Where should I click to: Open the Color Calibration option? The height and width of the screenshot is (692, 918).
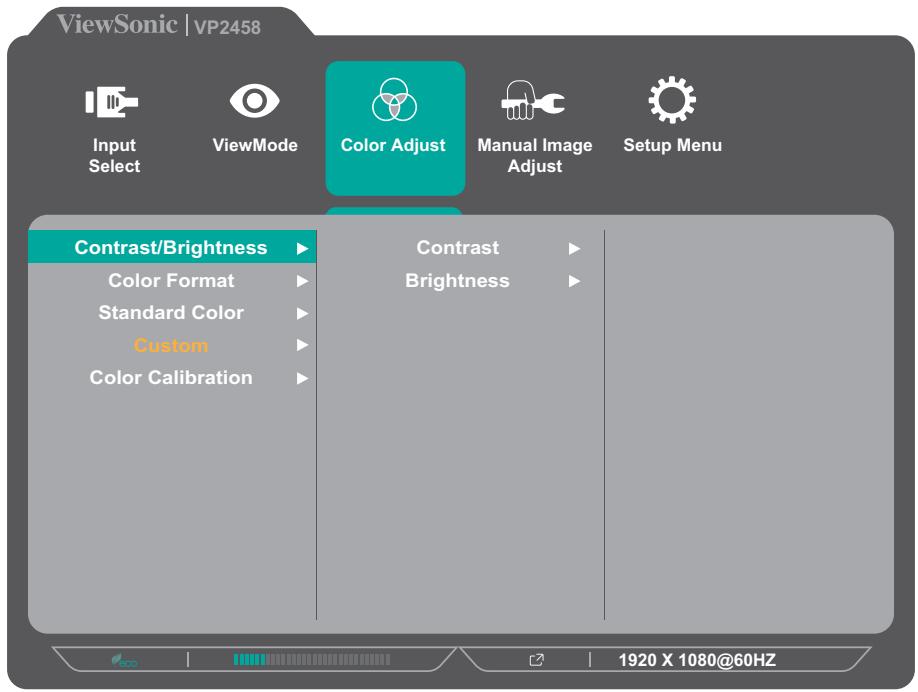(x=171, y=378)
